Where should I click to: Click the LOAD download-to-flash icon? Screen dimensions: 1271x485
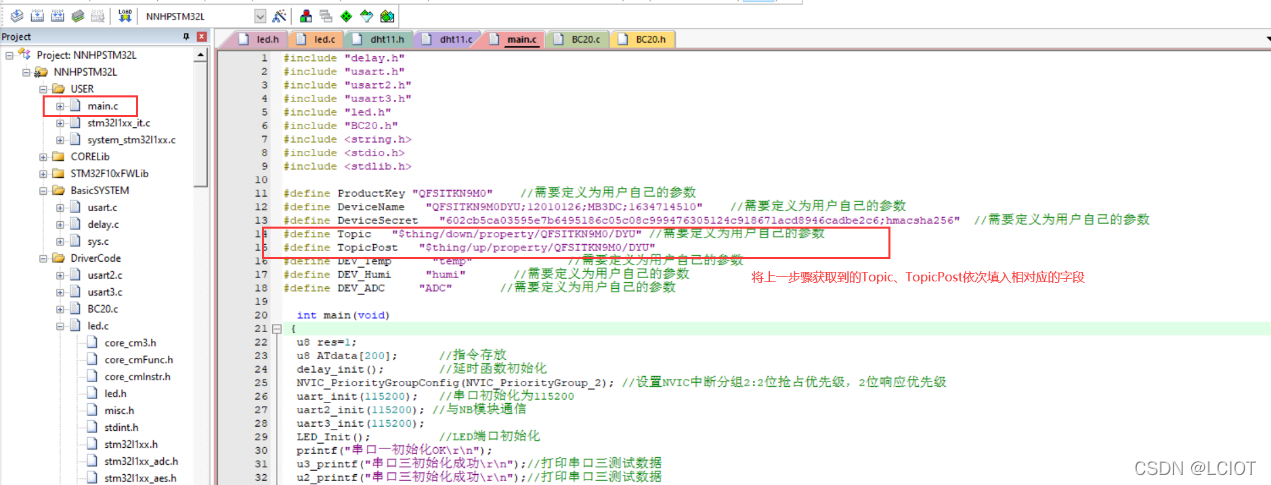tap(125, 16)
